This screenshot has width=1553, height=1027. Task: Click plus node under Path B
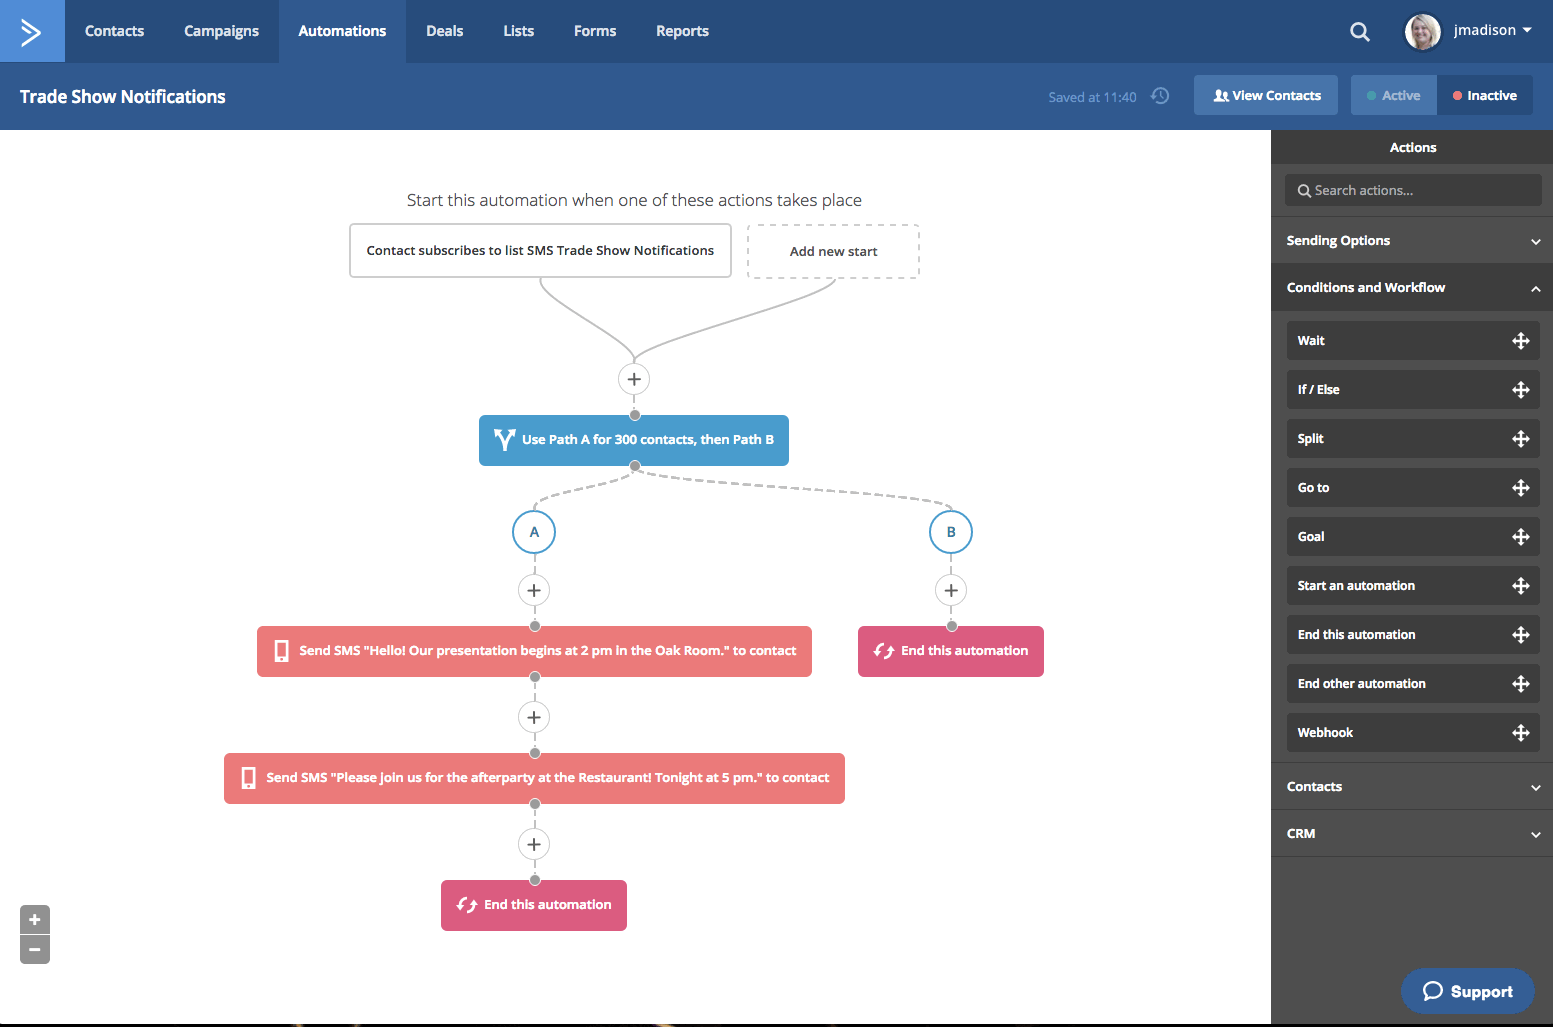[x=951, y=590]
